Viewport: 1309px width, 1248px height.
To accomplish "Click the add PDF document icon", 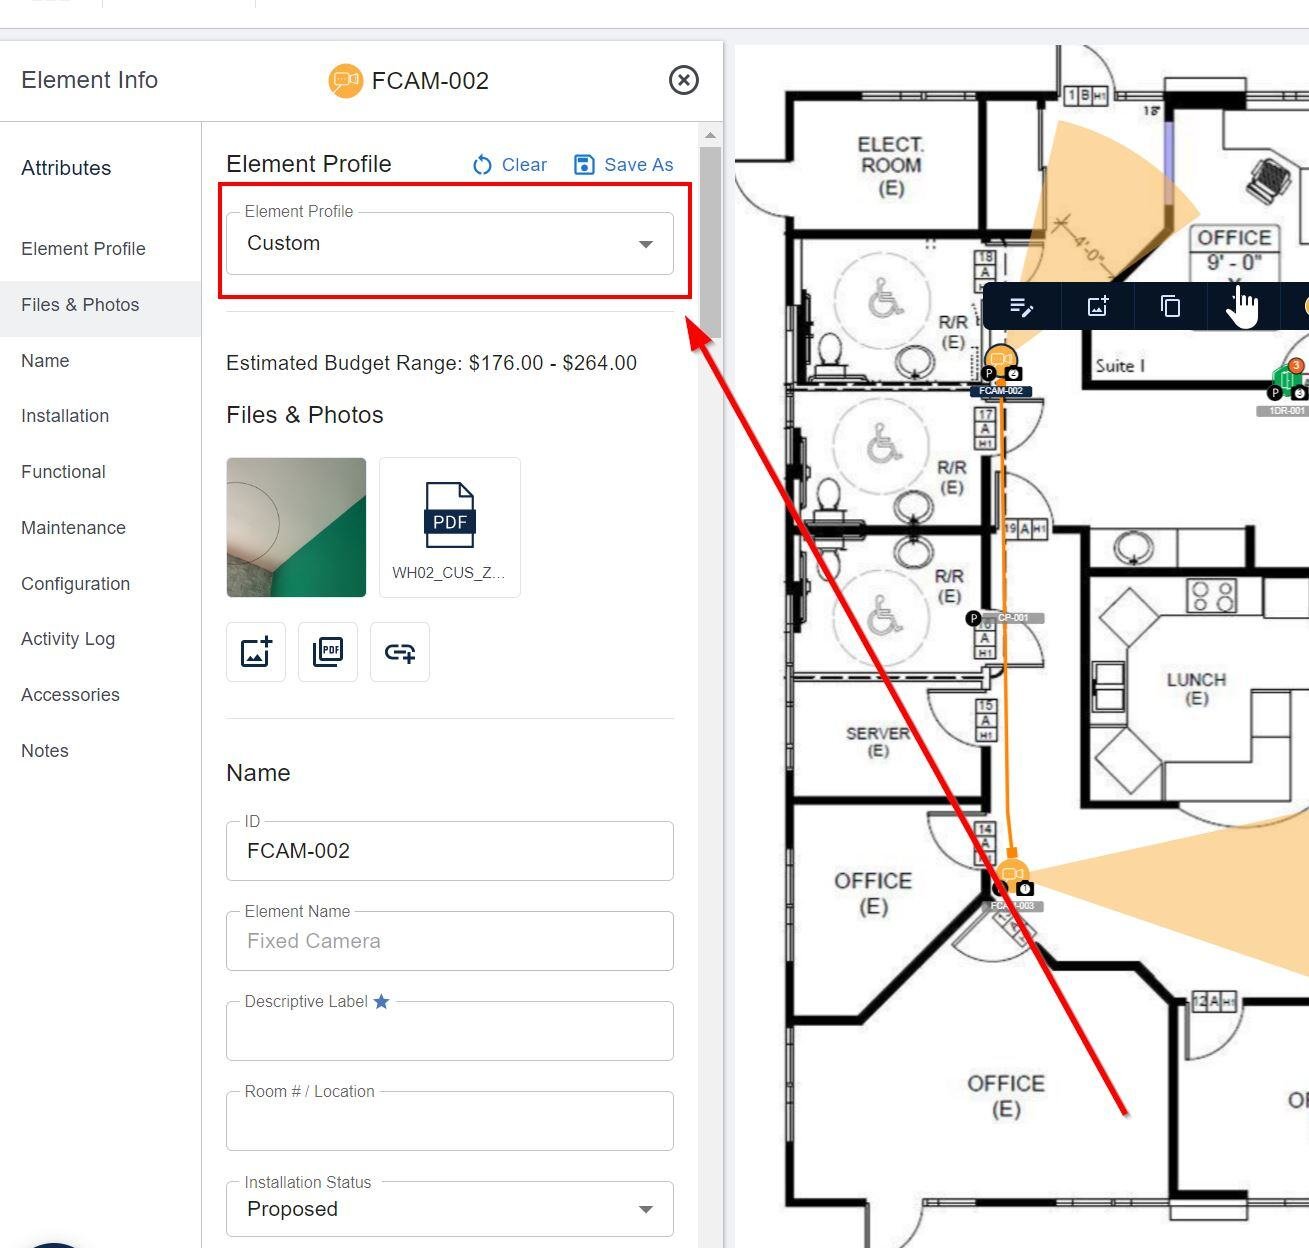I will (327, 651).
